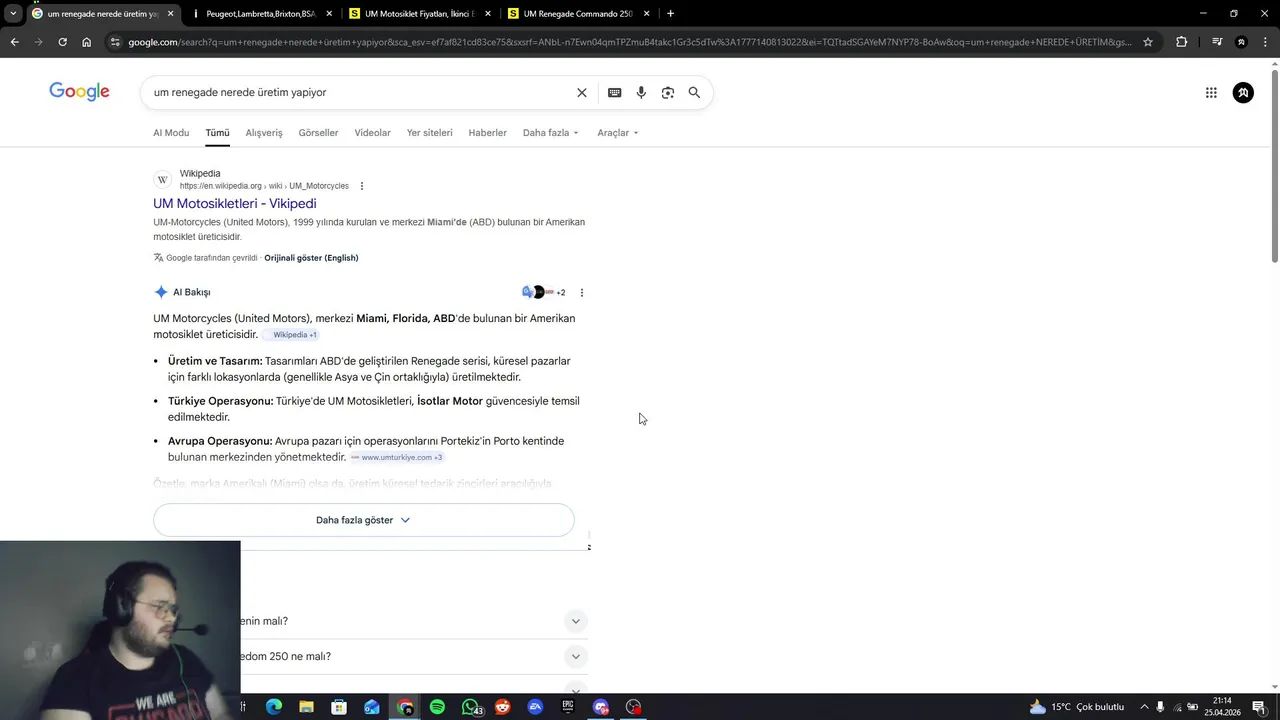Open the browser extensions puzzle icon

[1181, 42]
